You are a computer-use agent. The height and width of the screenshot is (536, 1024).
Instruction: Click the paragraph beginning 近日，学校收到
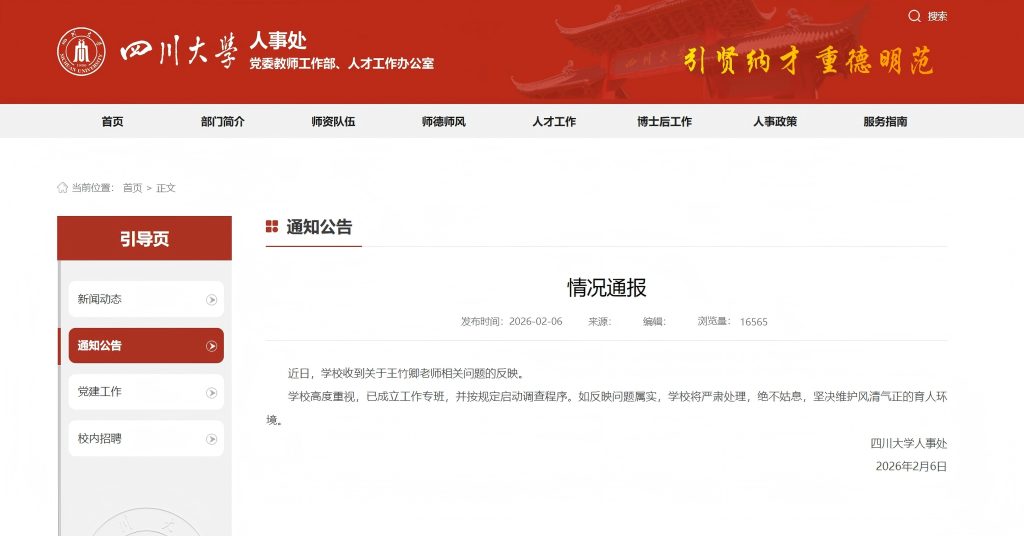408,373
